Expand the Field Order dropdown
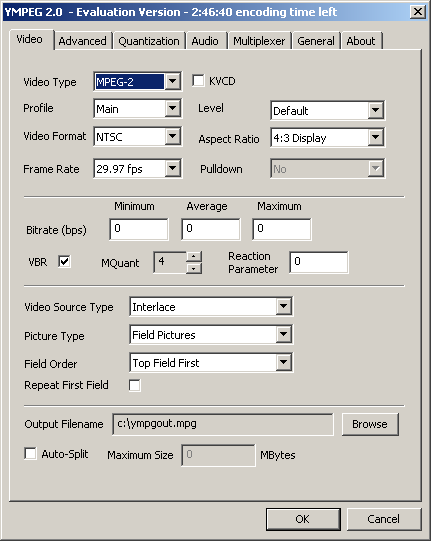The image size is (431, 541). [x=284, y=362]
